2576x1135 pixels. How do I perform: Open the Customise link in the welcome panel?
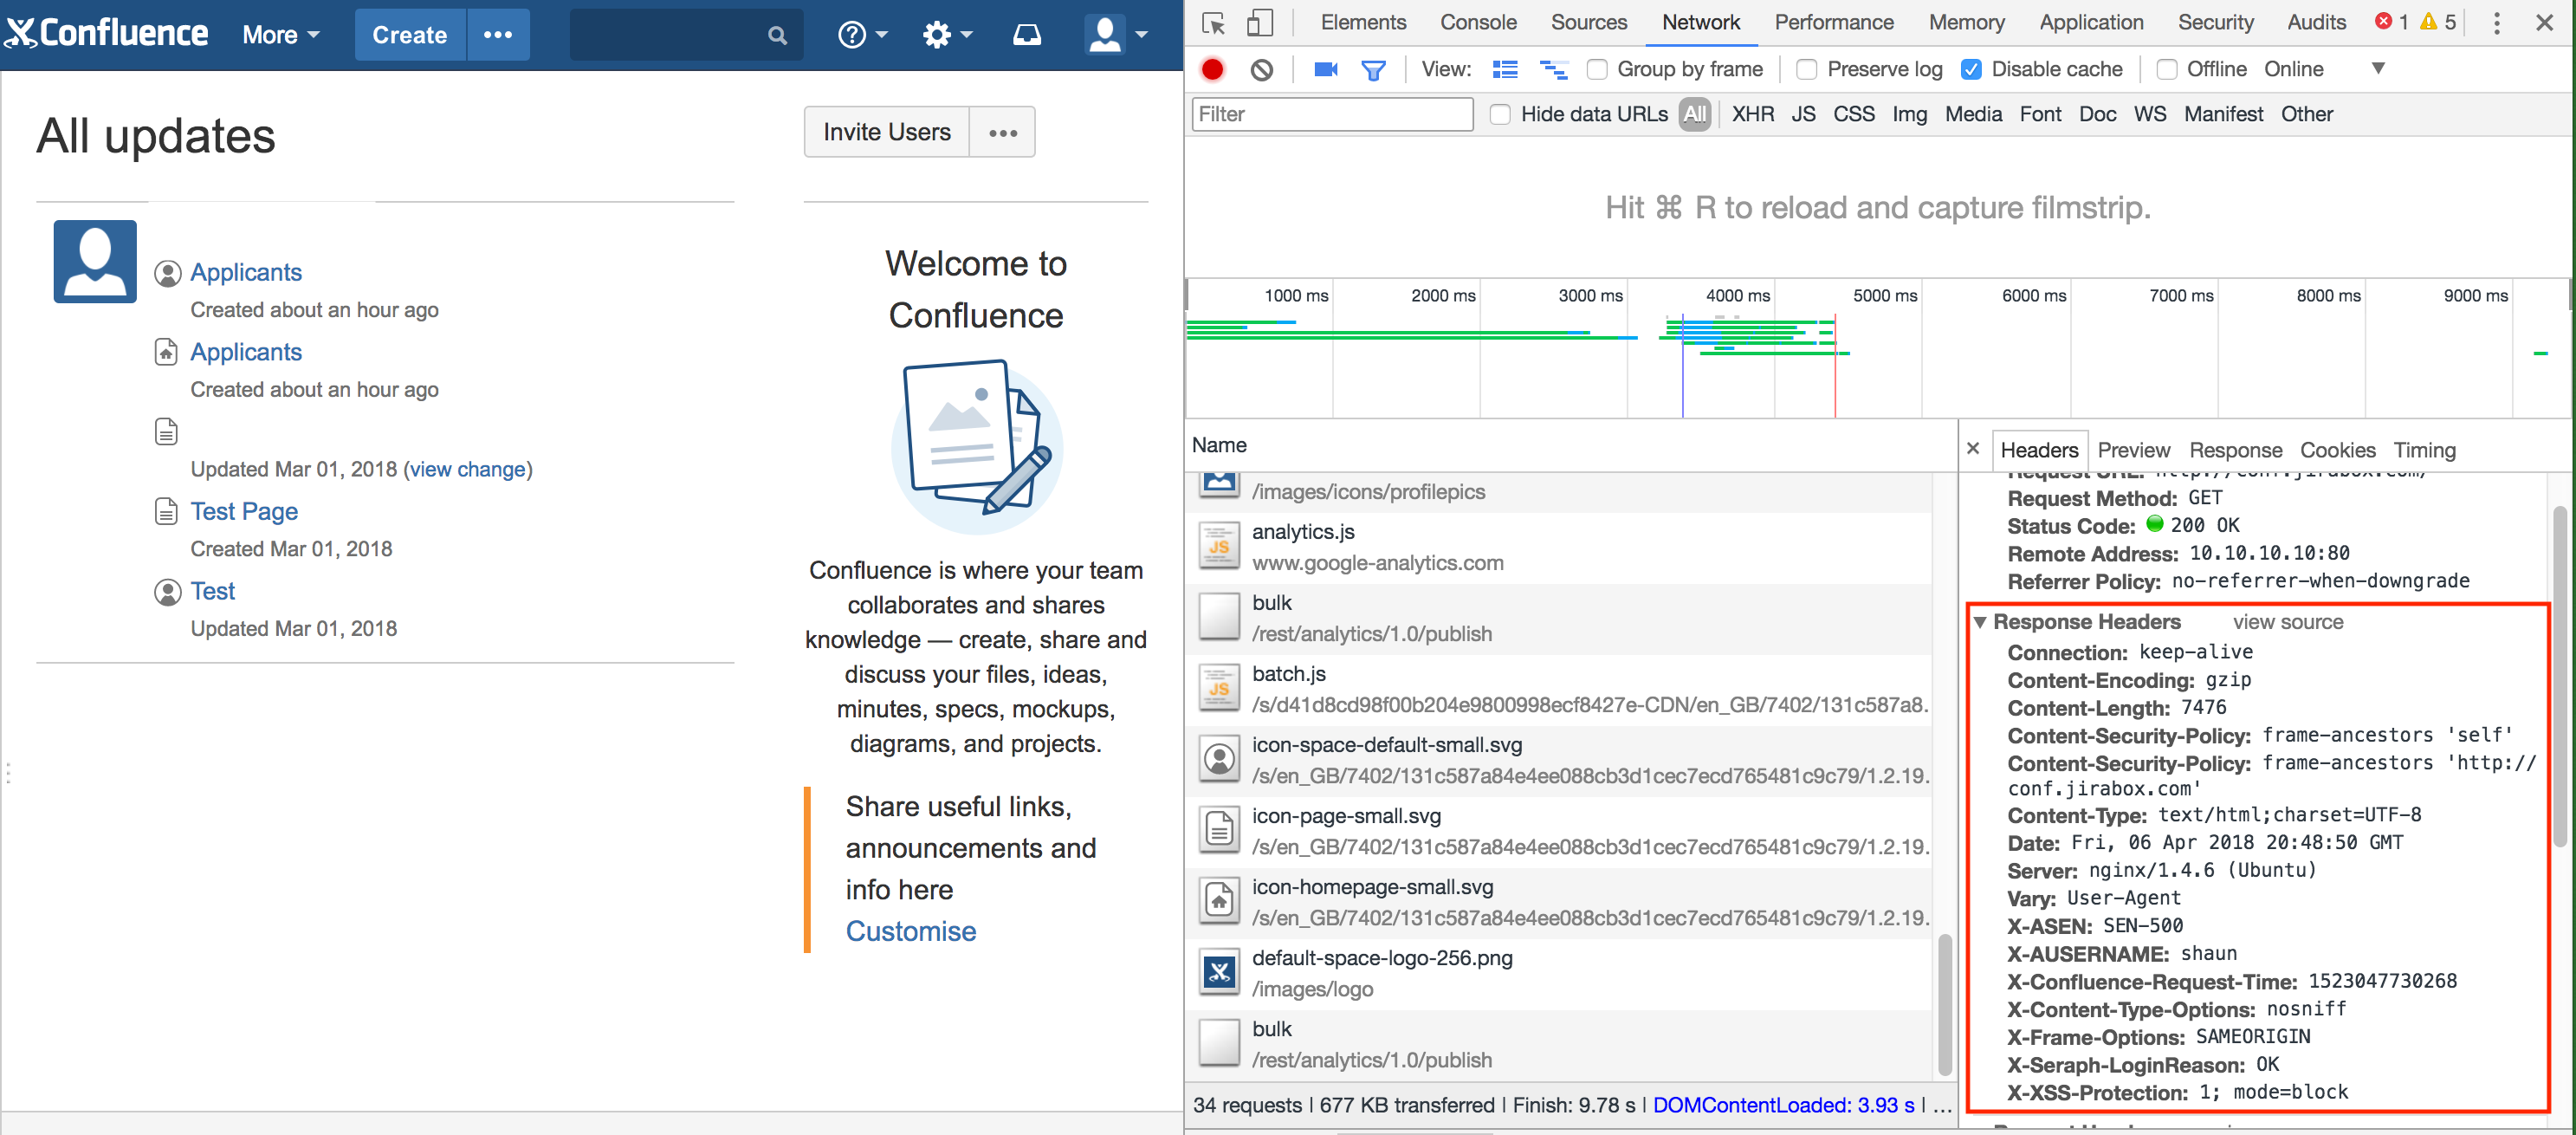pyautogui.click(x=910, y=931)
